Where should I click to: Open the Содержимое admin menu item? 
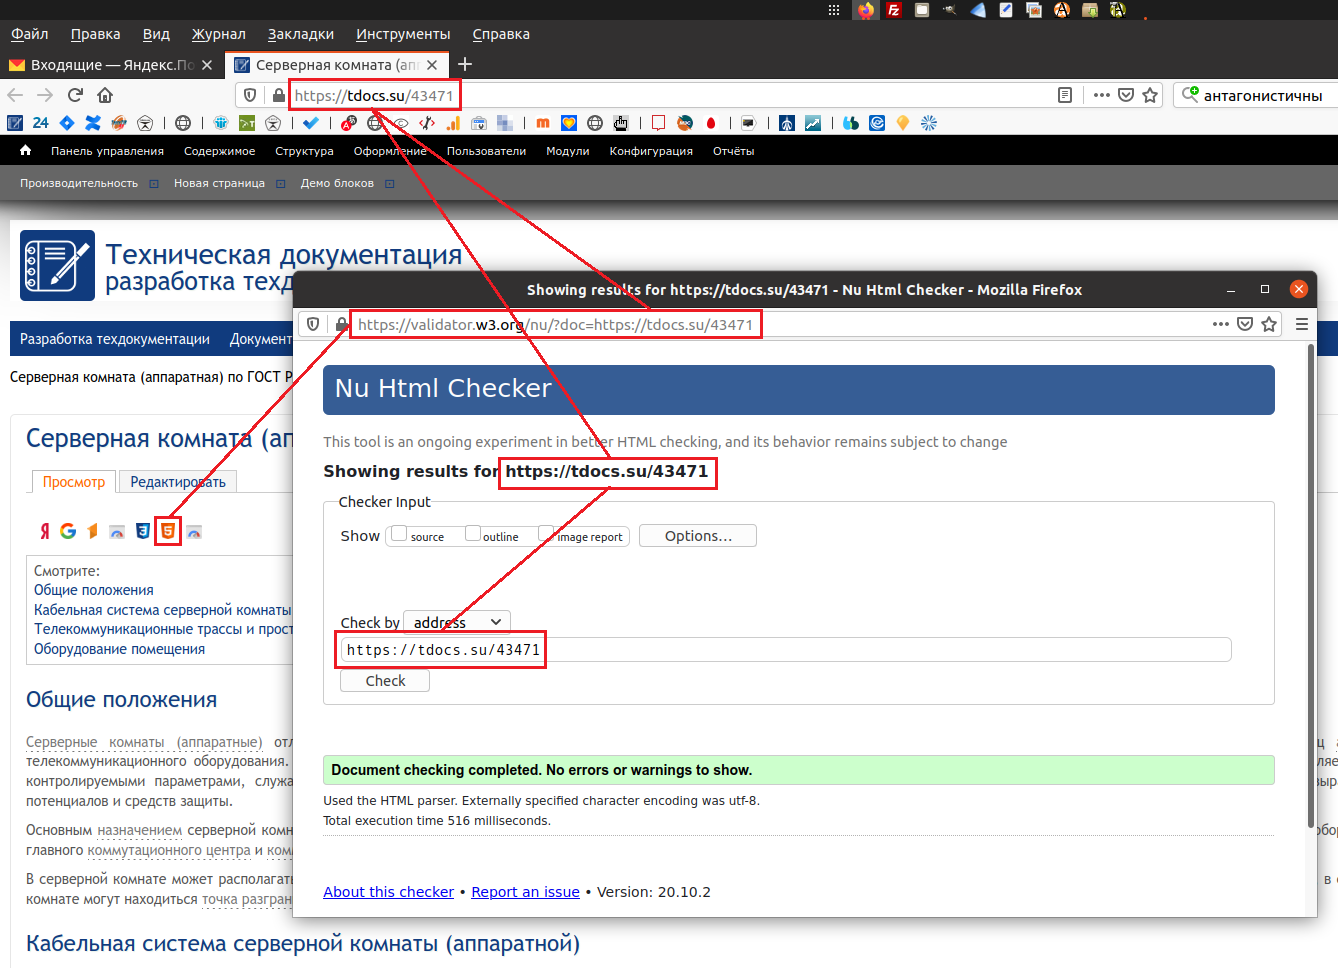pyautogui.click(x=220, y=151)
